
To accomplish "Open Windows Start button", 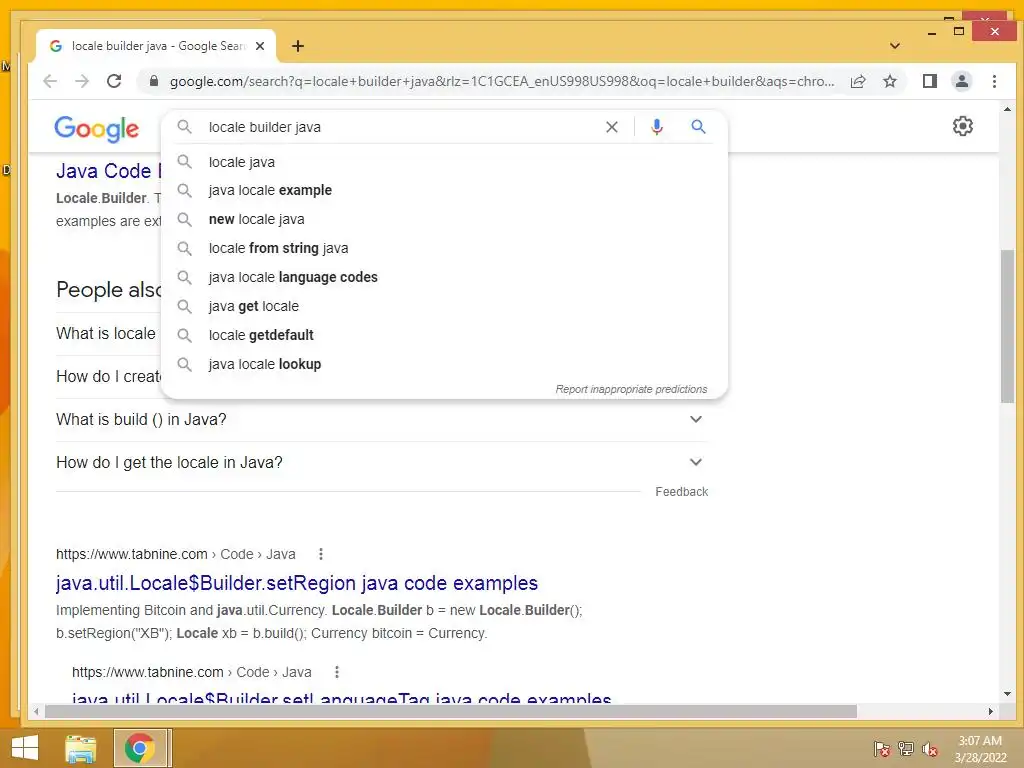I will click(25, 748).
